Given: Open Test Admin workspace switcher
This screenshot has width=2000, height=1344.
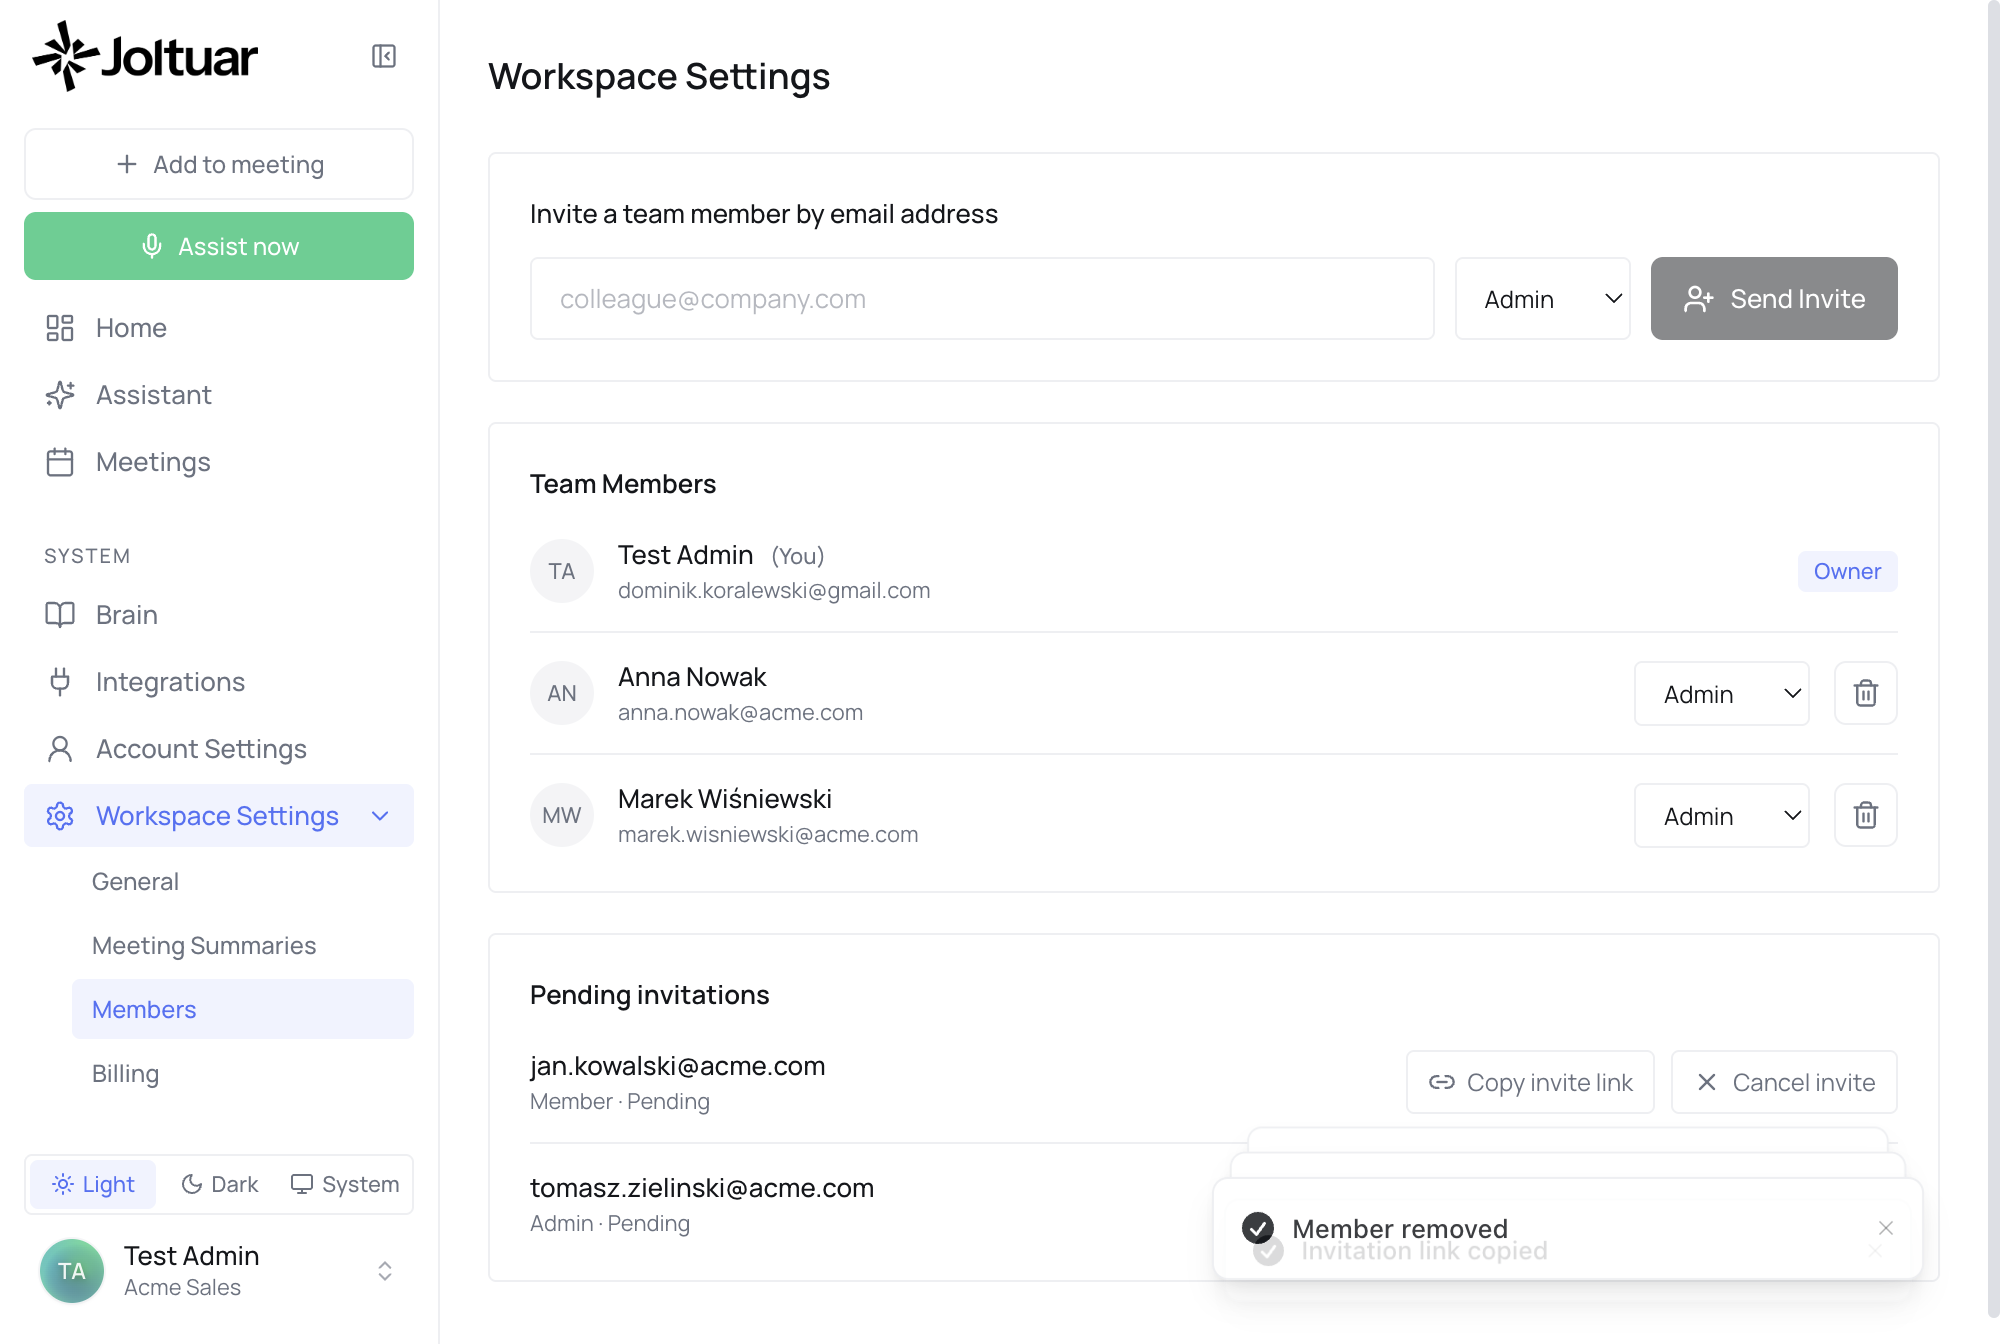Looking at the screenshot, I should pyautogui.click(x=219, y=1271).
